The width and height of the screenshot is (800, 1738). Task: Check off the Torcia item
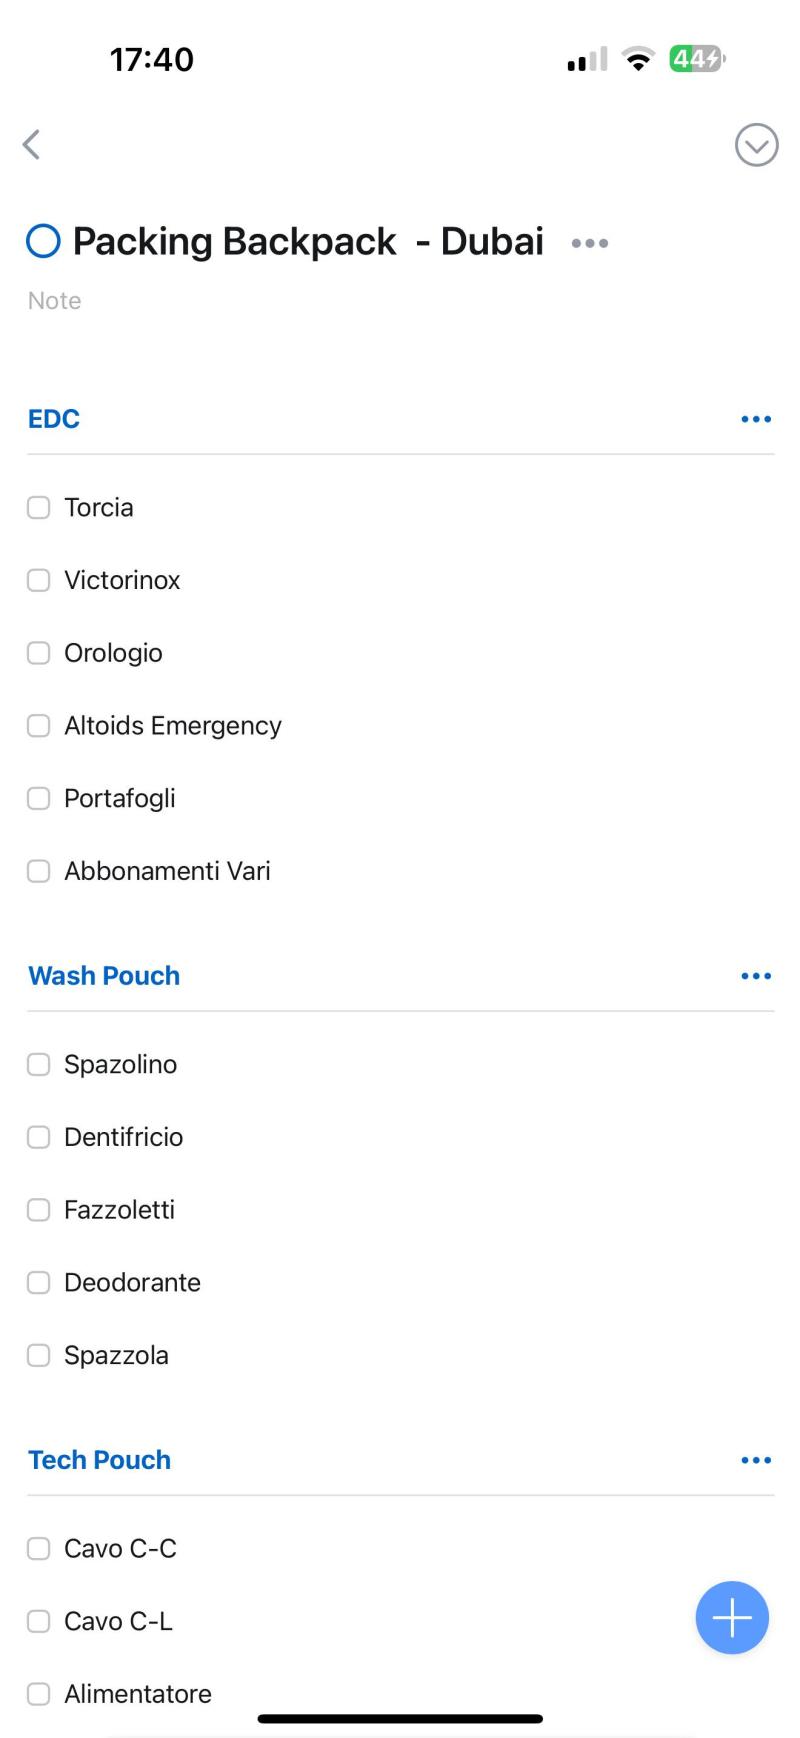coord(38,508)
